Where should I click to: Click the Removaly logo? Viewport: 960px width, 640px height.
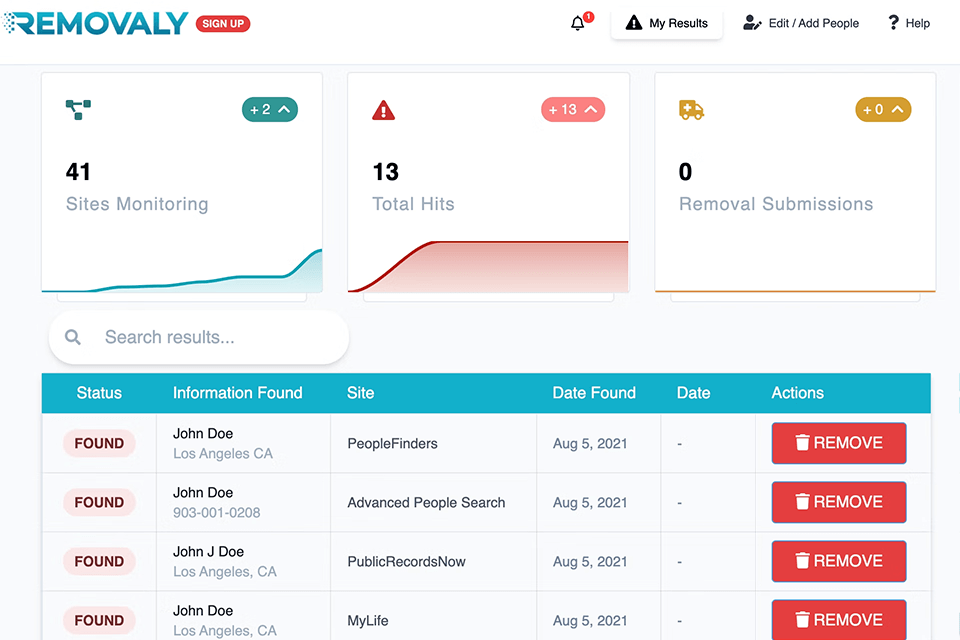pyautogui.click(x=95, y=23)
